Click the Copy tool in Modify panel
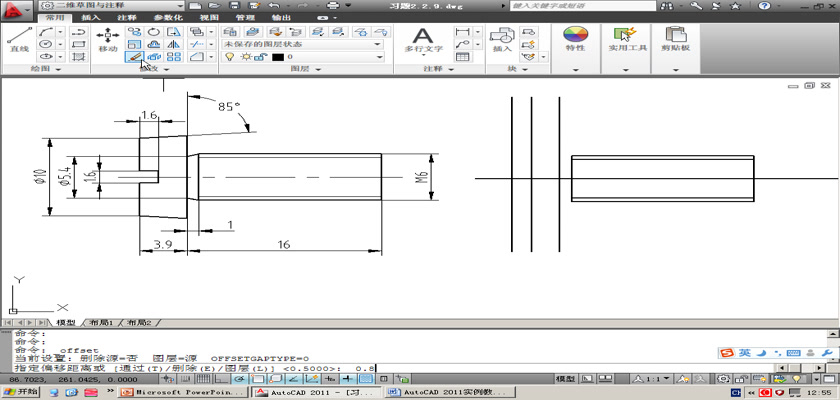The image size is (840, 400). [134, 32]
